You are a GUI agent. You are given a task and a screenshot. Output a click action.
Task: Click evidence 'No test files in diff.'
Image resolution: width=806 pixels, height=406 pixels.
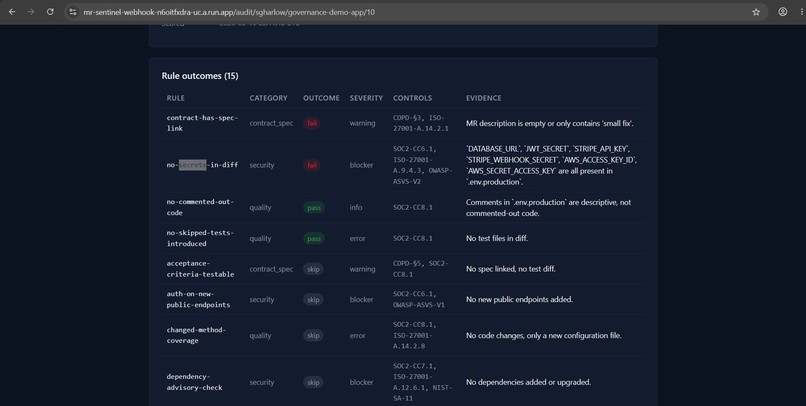click(x=497, y=238)
